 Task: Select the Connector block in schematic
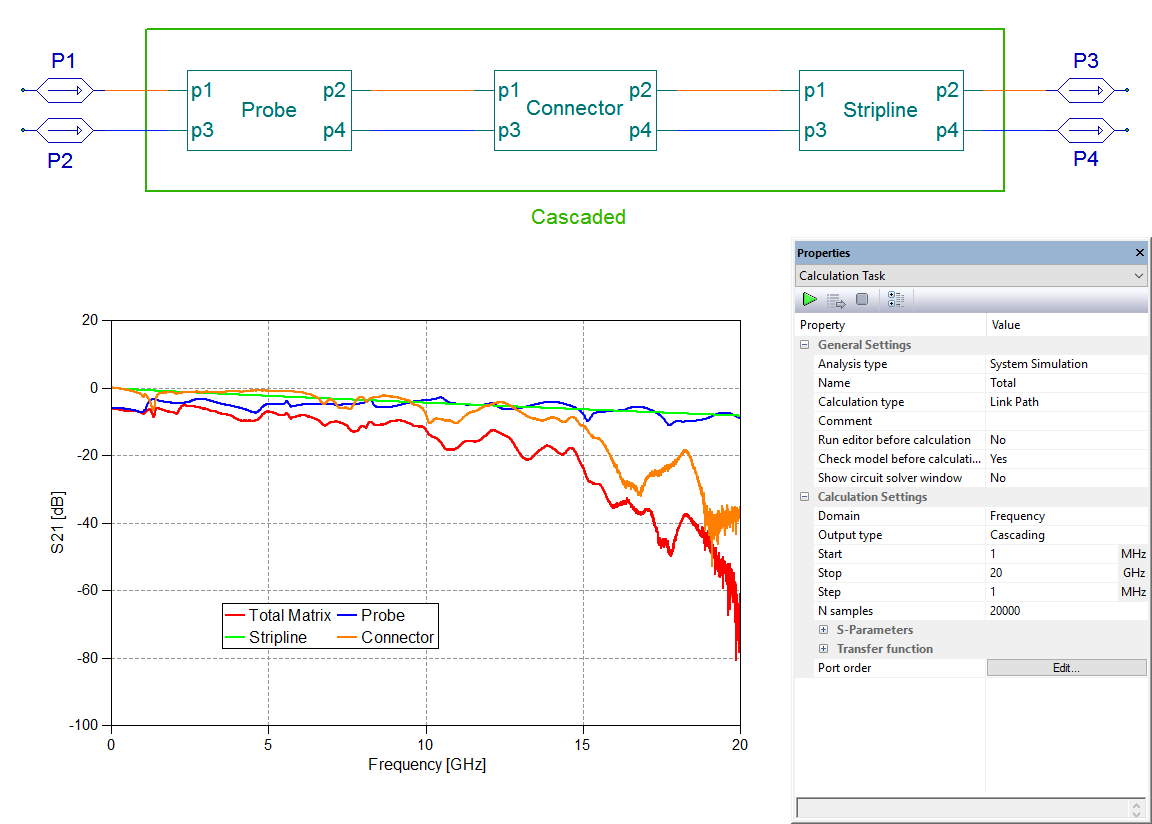pos(575,110)
